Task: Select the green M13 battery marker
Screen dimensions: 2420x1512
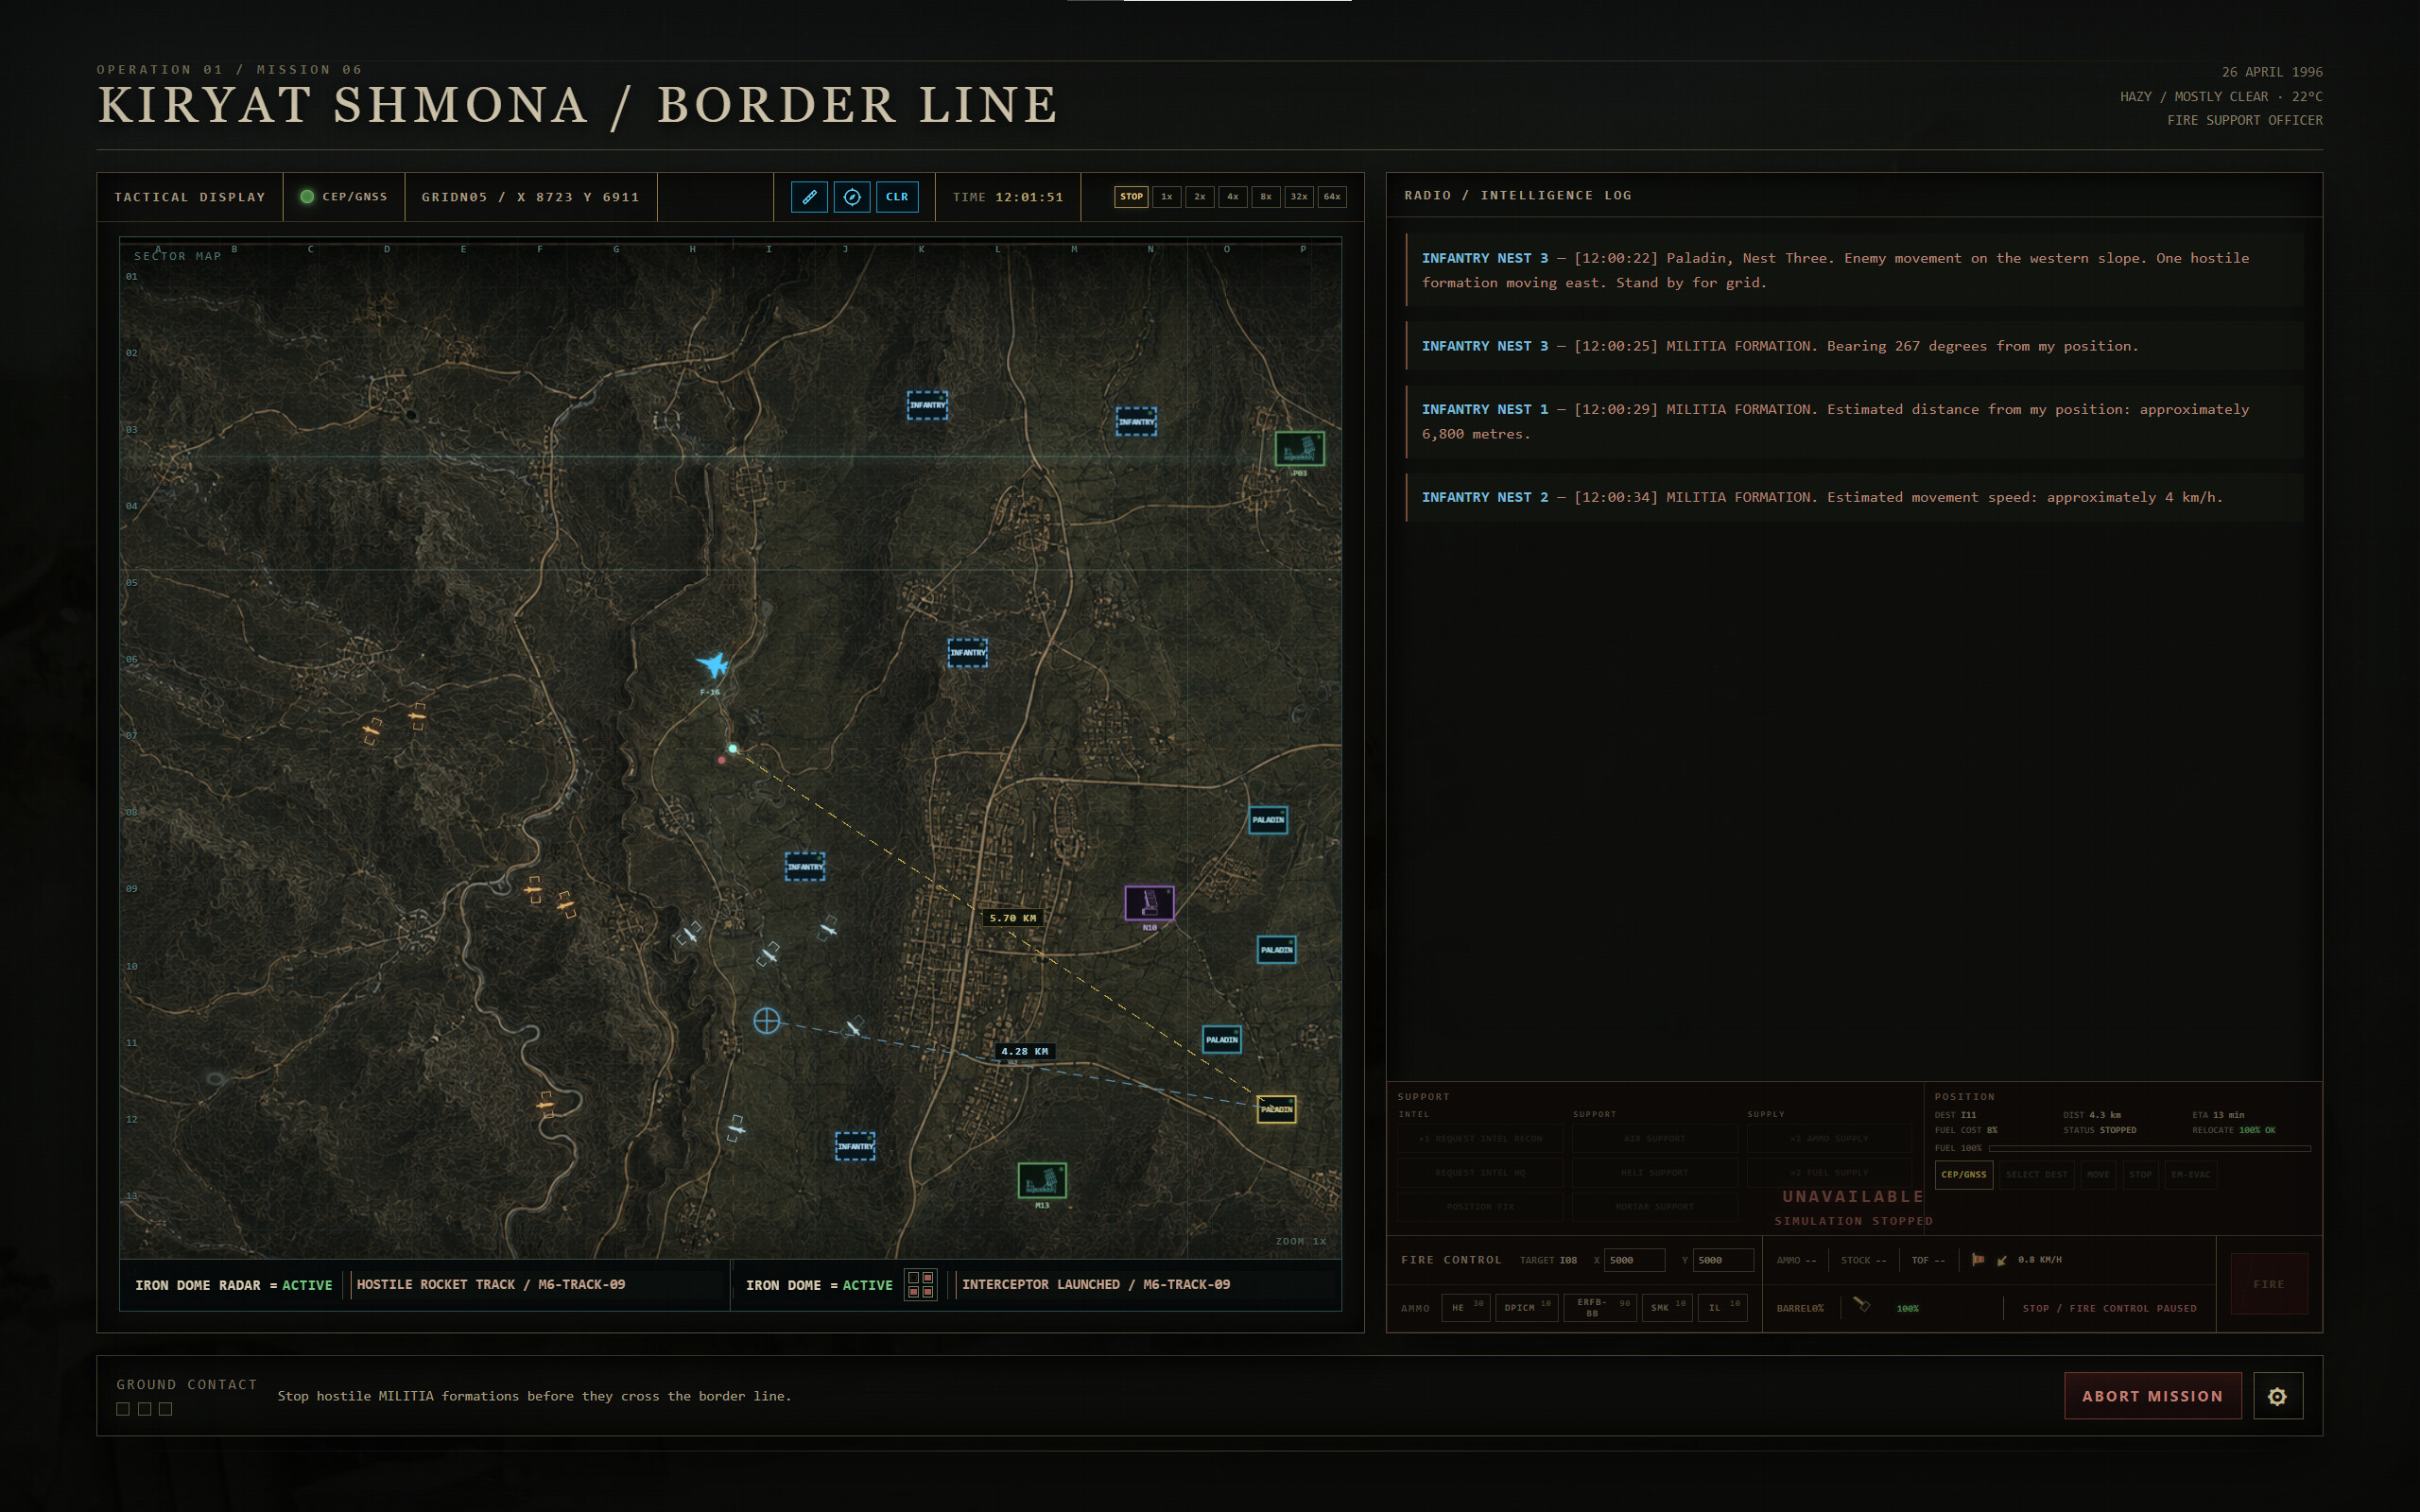Action: coord(1041,1180)
